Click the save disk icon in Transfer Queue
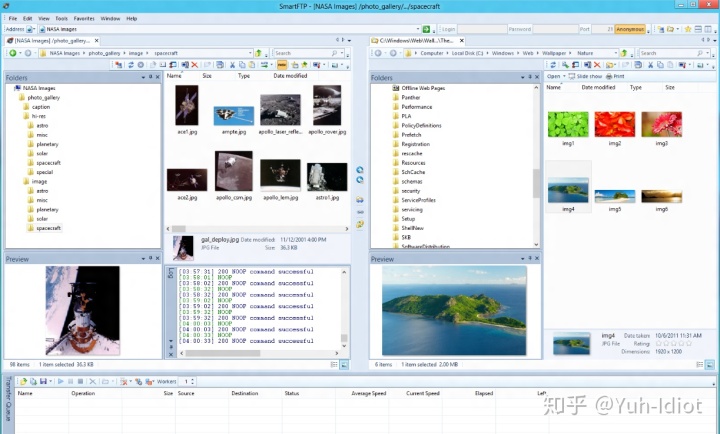 pos(43,381)
